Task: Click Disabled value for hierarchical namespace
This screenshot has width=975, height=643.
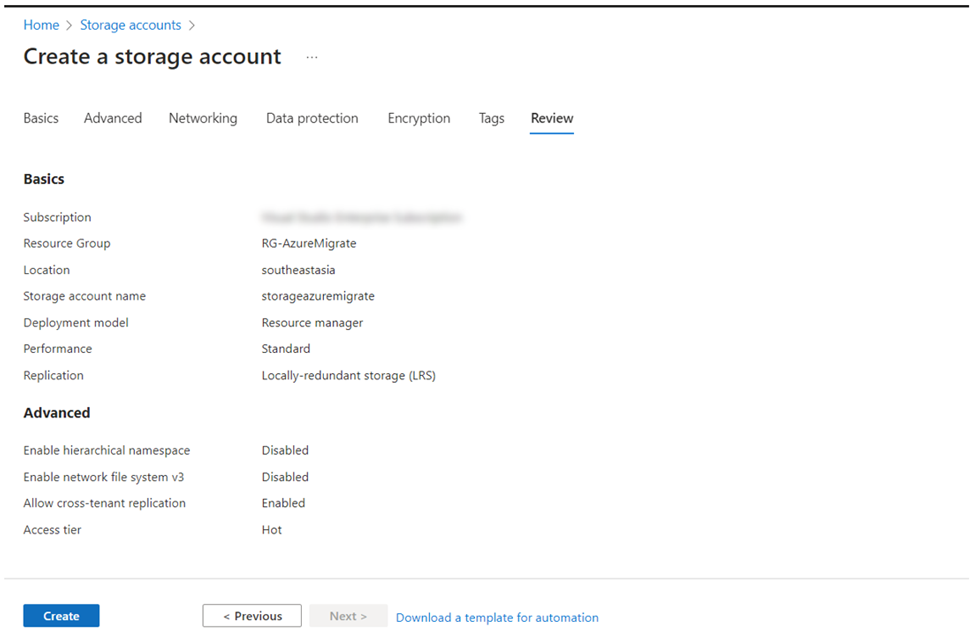Action: 285,450
